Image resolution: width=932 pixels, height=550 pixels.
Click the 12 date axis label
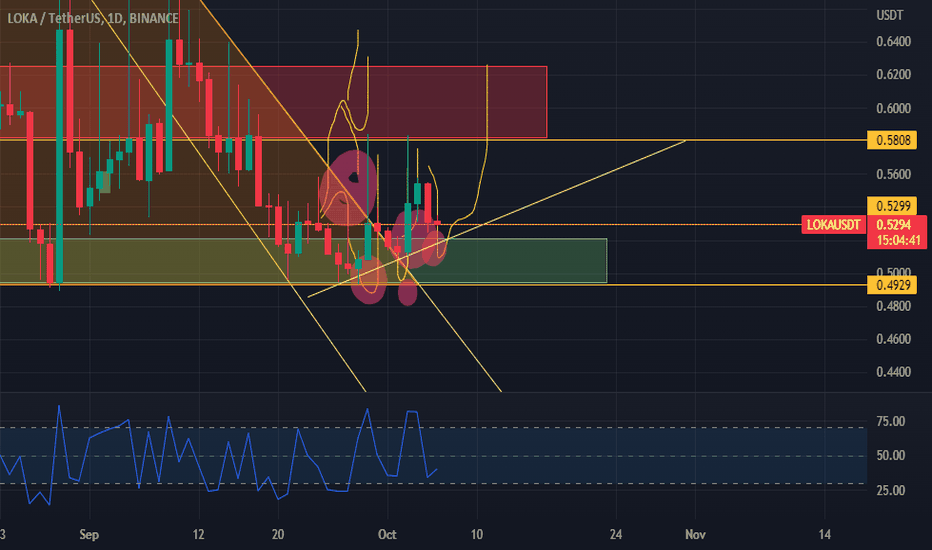click(x=199, y=535)
